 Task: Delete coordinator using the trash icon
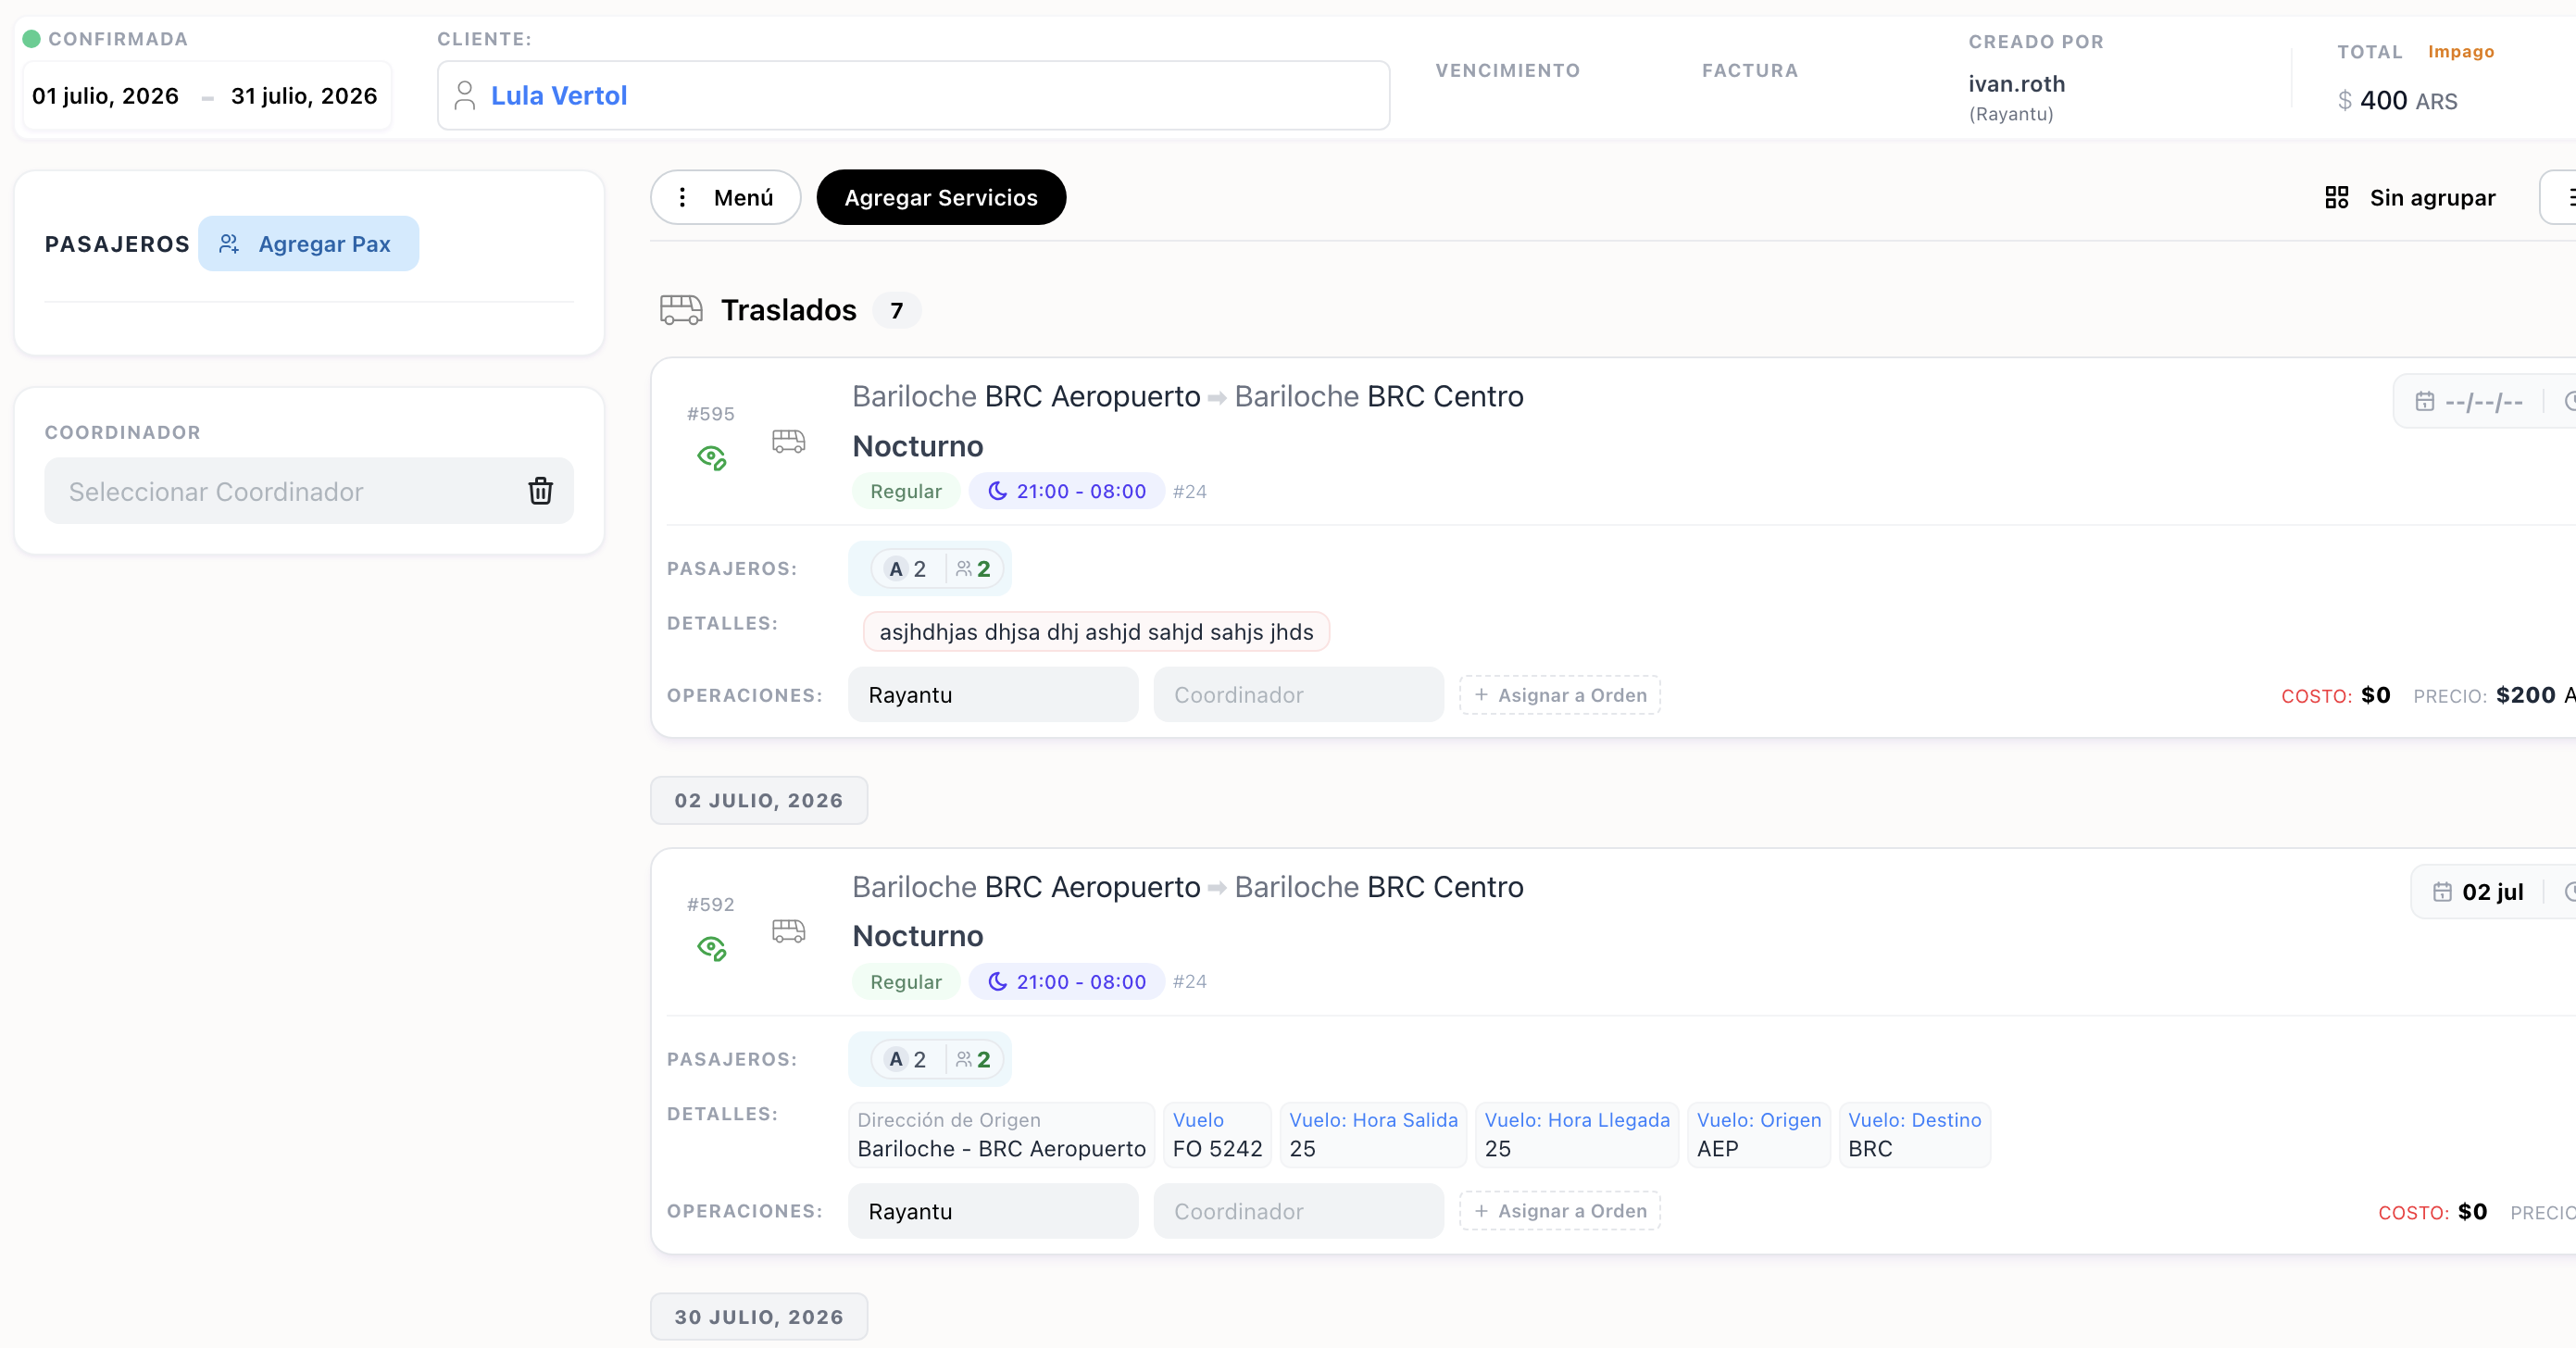(540, 491)
